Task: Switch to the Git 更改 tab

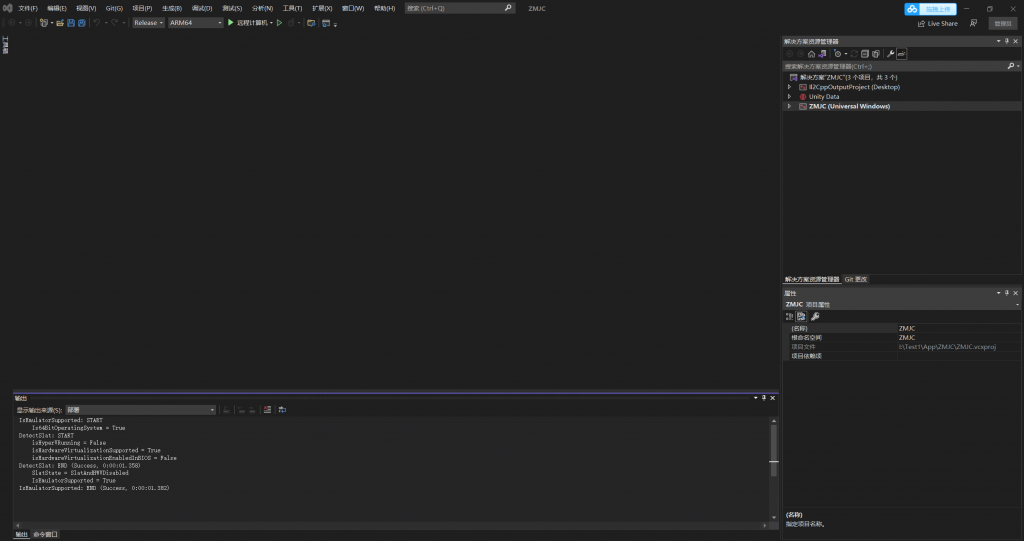Action: (856, 279)
